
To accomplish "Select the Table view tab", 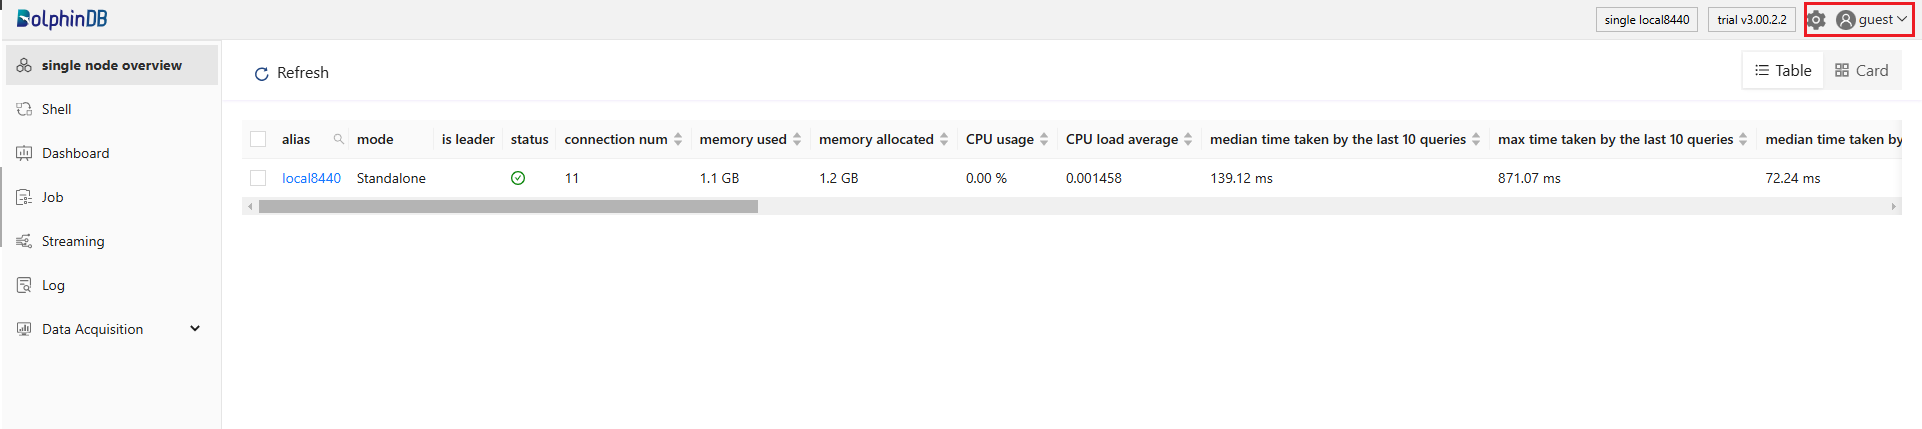I will pos(1783,71).
